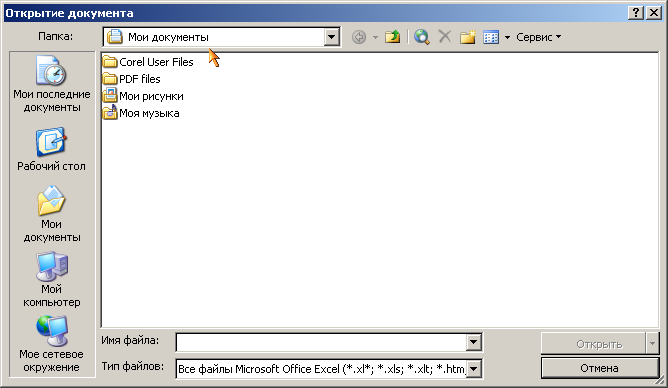Select the Мои рисунки folder icon

pos(110,96)
